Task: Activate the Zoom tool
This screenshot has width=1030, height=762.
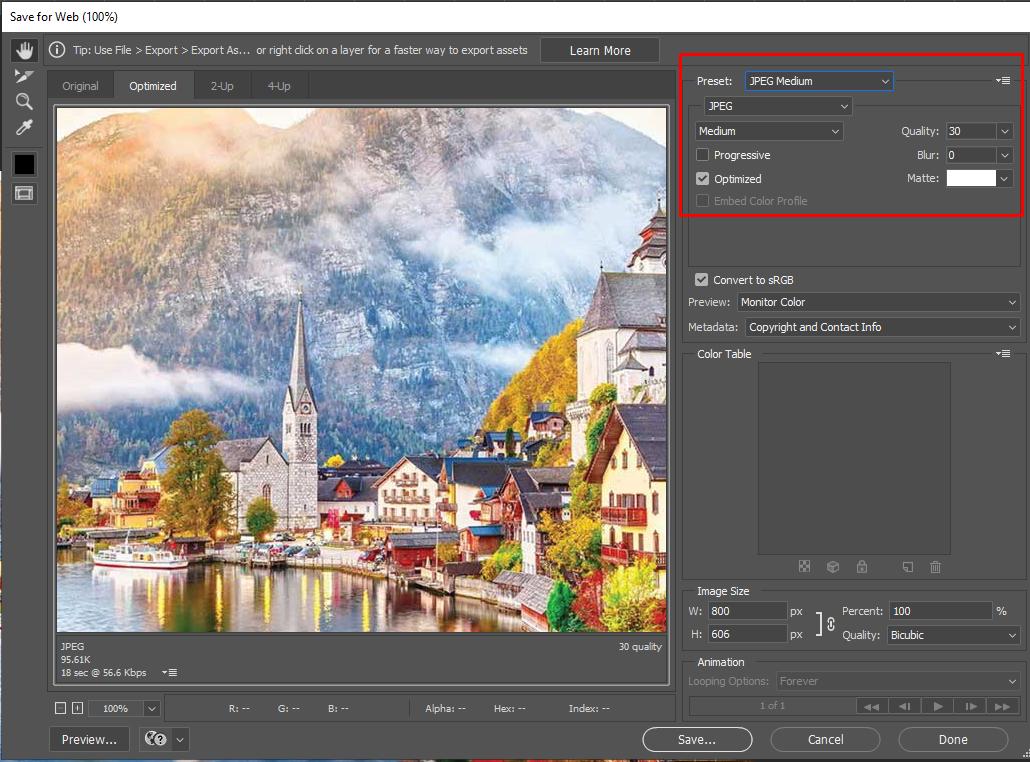Action: point(24,101)
